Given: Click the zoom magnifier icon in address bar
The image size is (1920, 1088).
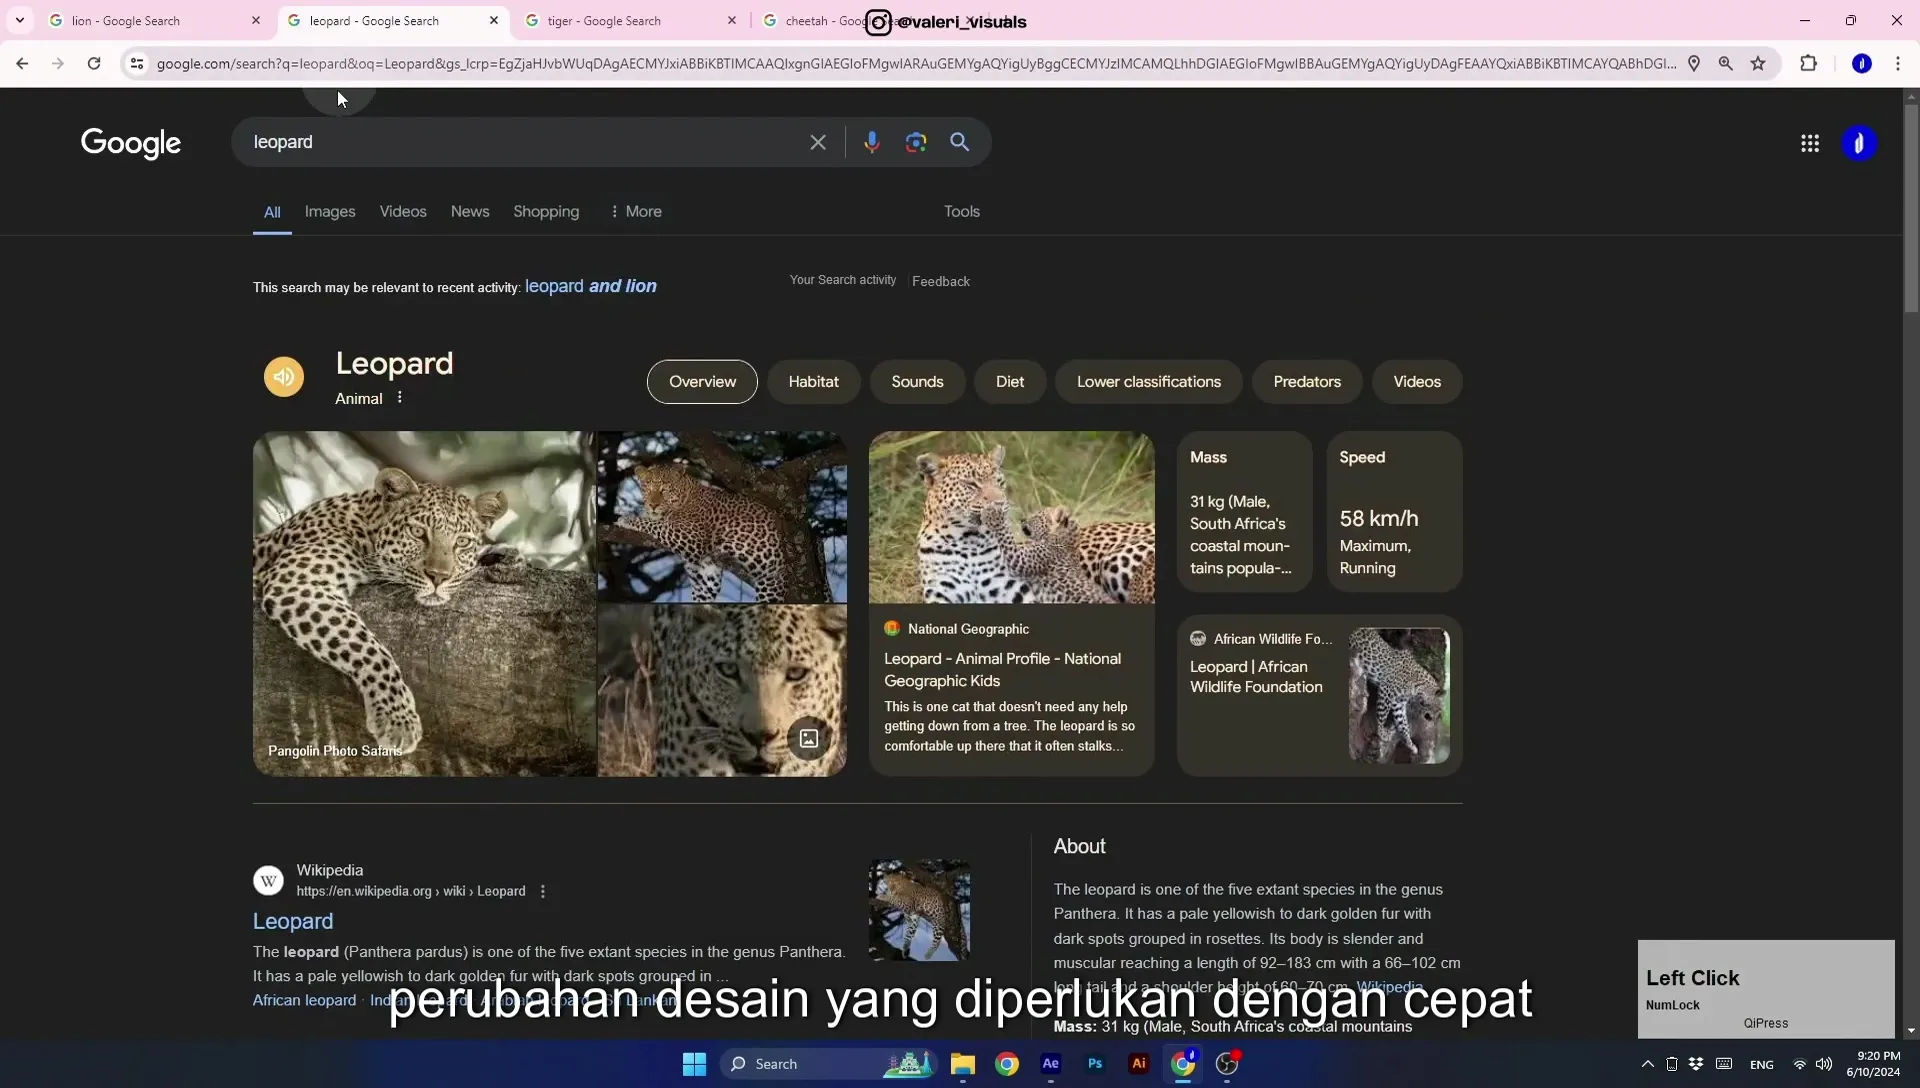Looking at the screenshot, I should pos(1726,64).
